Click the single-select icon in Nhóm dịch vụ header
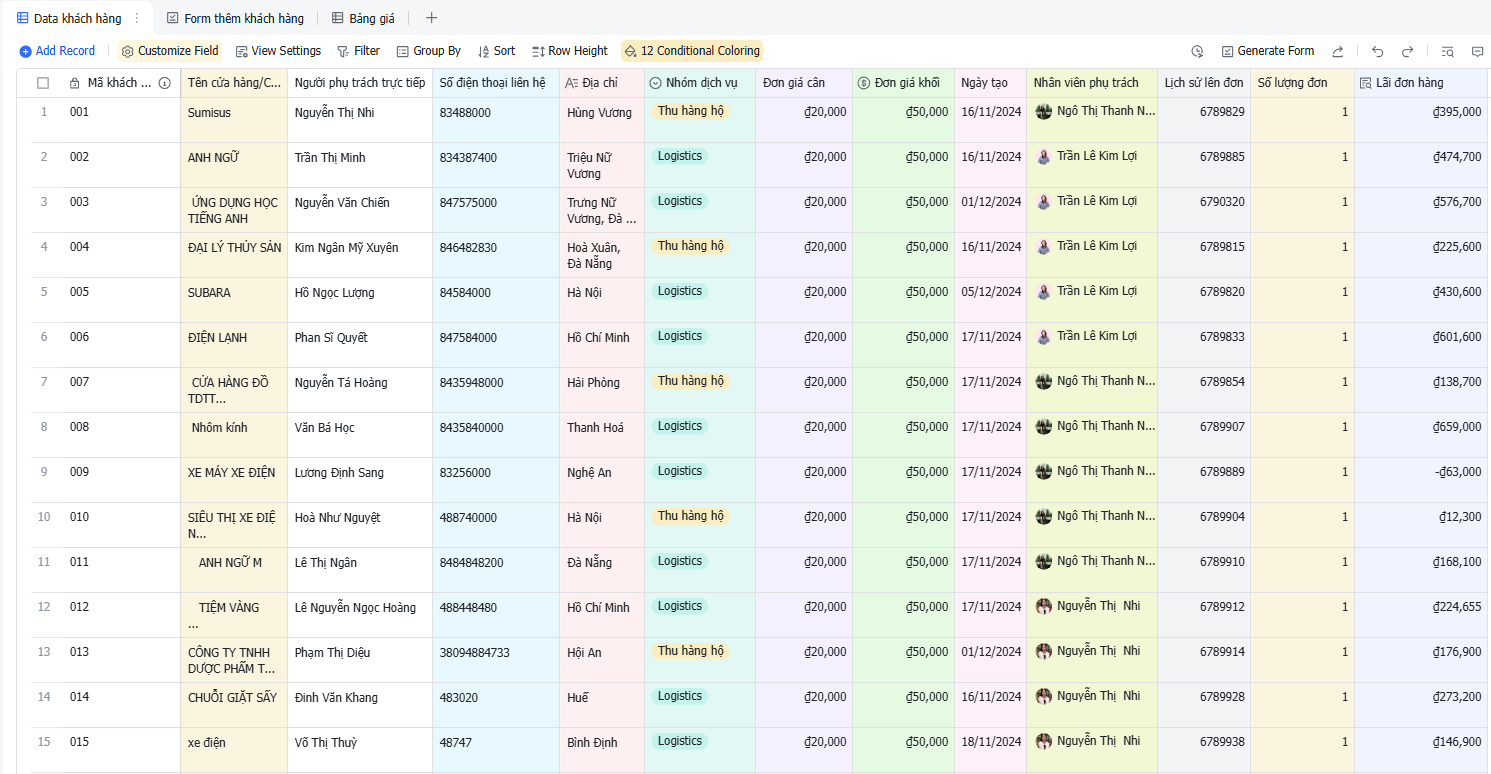This screenshot has width=1491, height=774. 656,83
